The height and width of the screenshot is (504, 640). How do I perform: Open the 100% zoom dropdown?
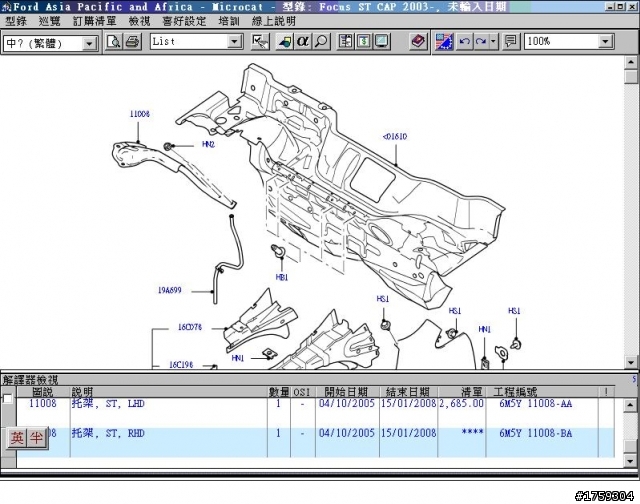[x=605, y=42]
